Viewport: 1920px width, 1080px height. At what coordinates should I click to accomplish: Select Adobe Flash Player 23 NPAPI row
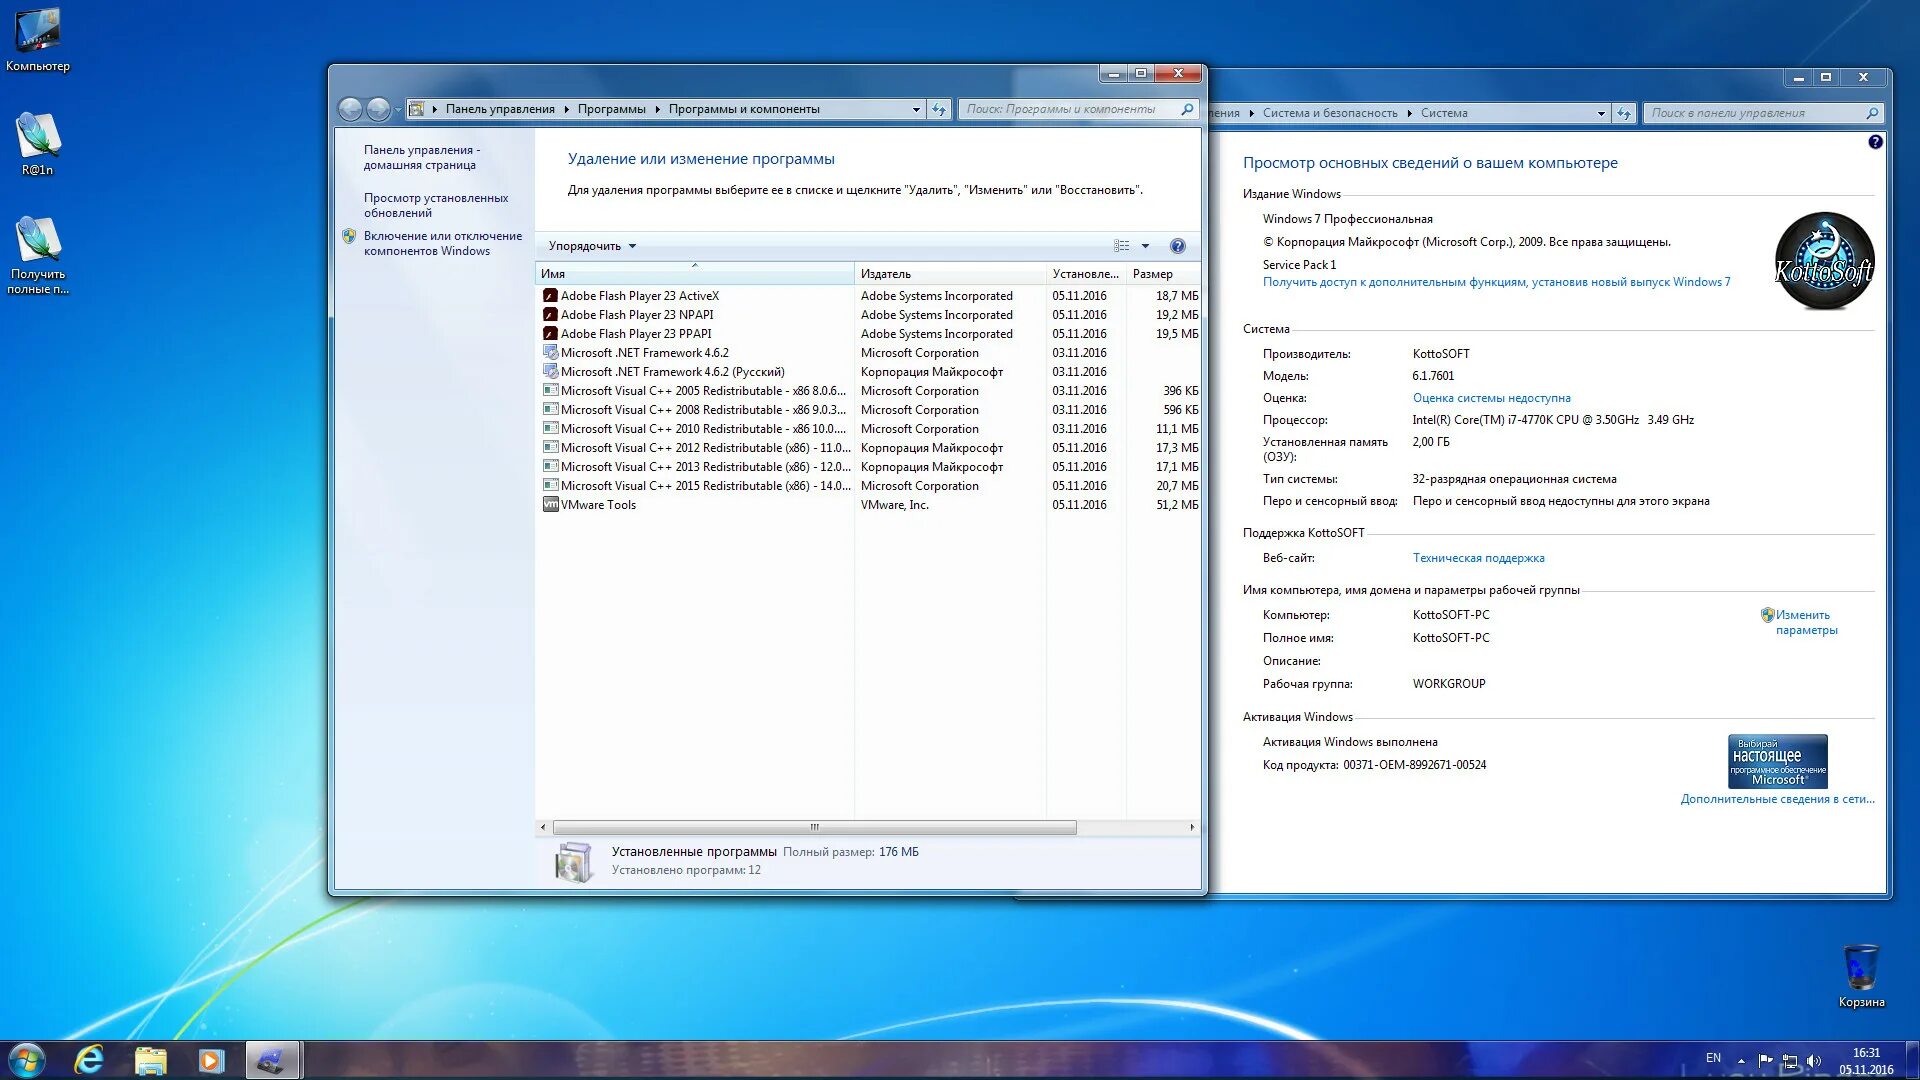pyautogui.click(x=868, y=315)
